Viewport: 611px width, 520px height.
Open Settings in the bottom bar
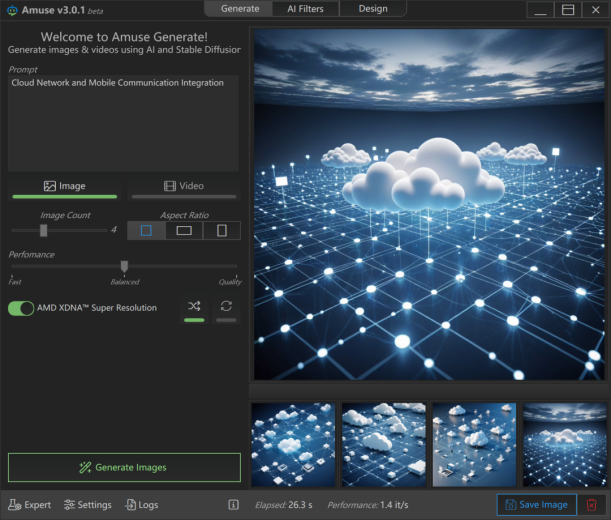pos(88,505)
